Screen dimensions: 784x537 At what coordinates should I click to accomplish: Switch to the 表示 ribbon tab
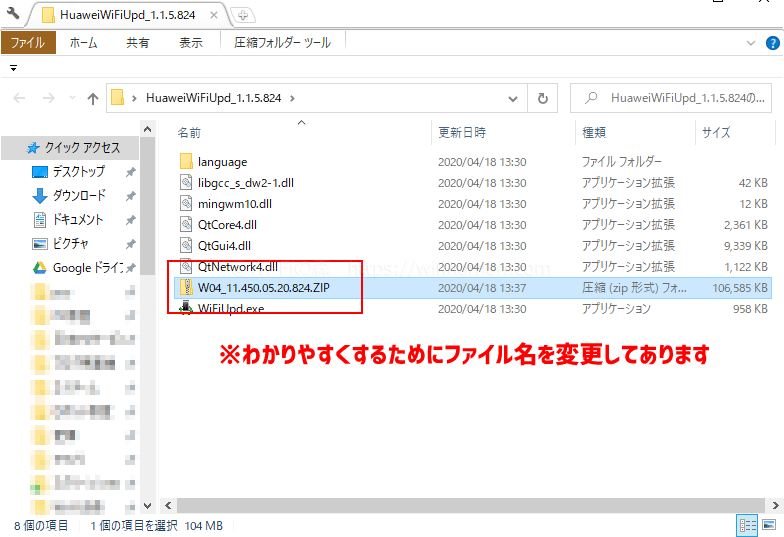[191, 42]
